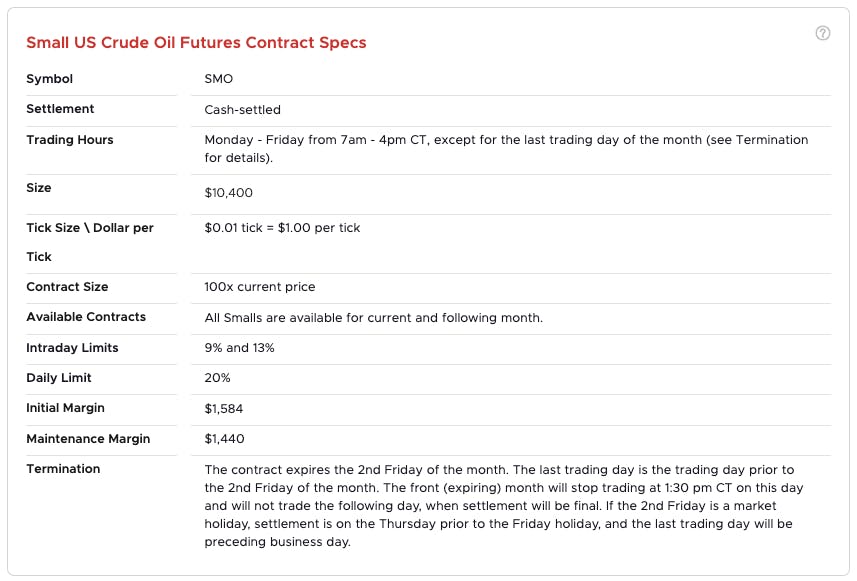Click the $0.01 tick = $1.00 value
This screenshot has height=581, width=857.
282,228
